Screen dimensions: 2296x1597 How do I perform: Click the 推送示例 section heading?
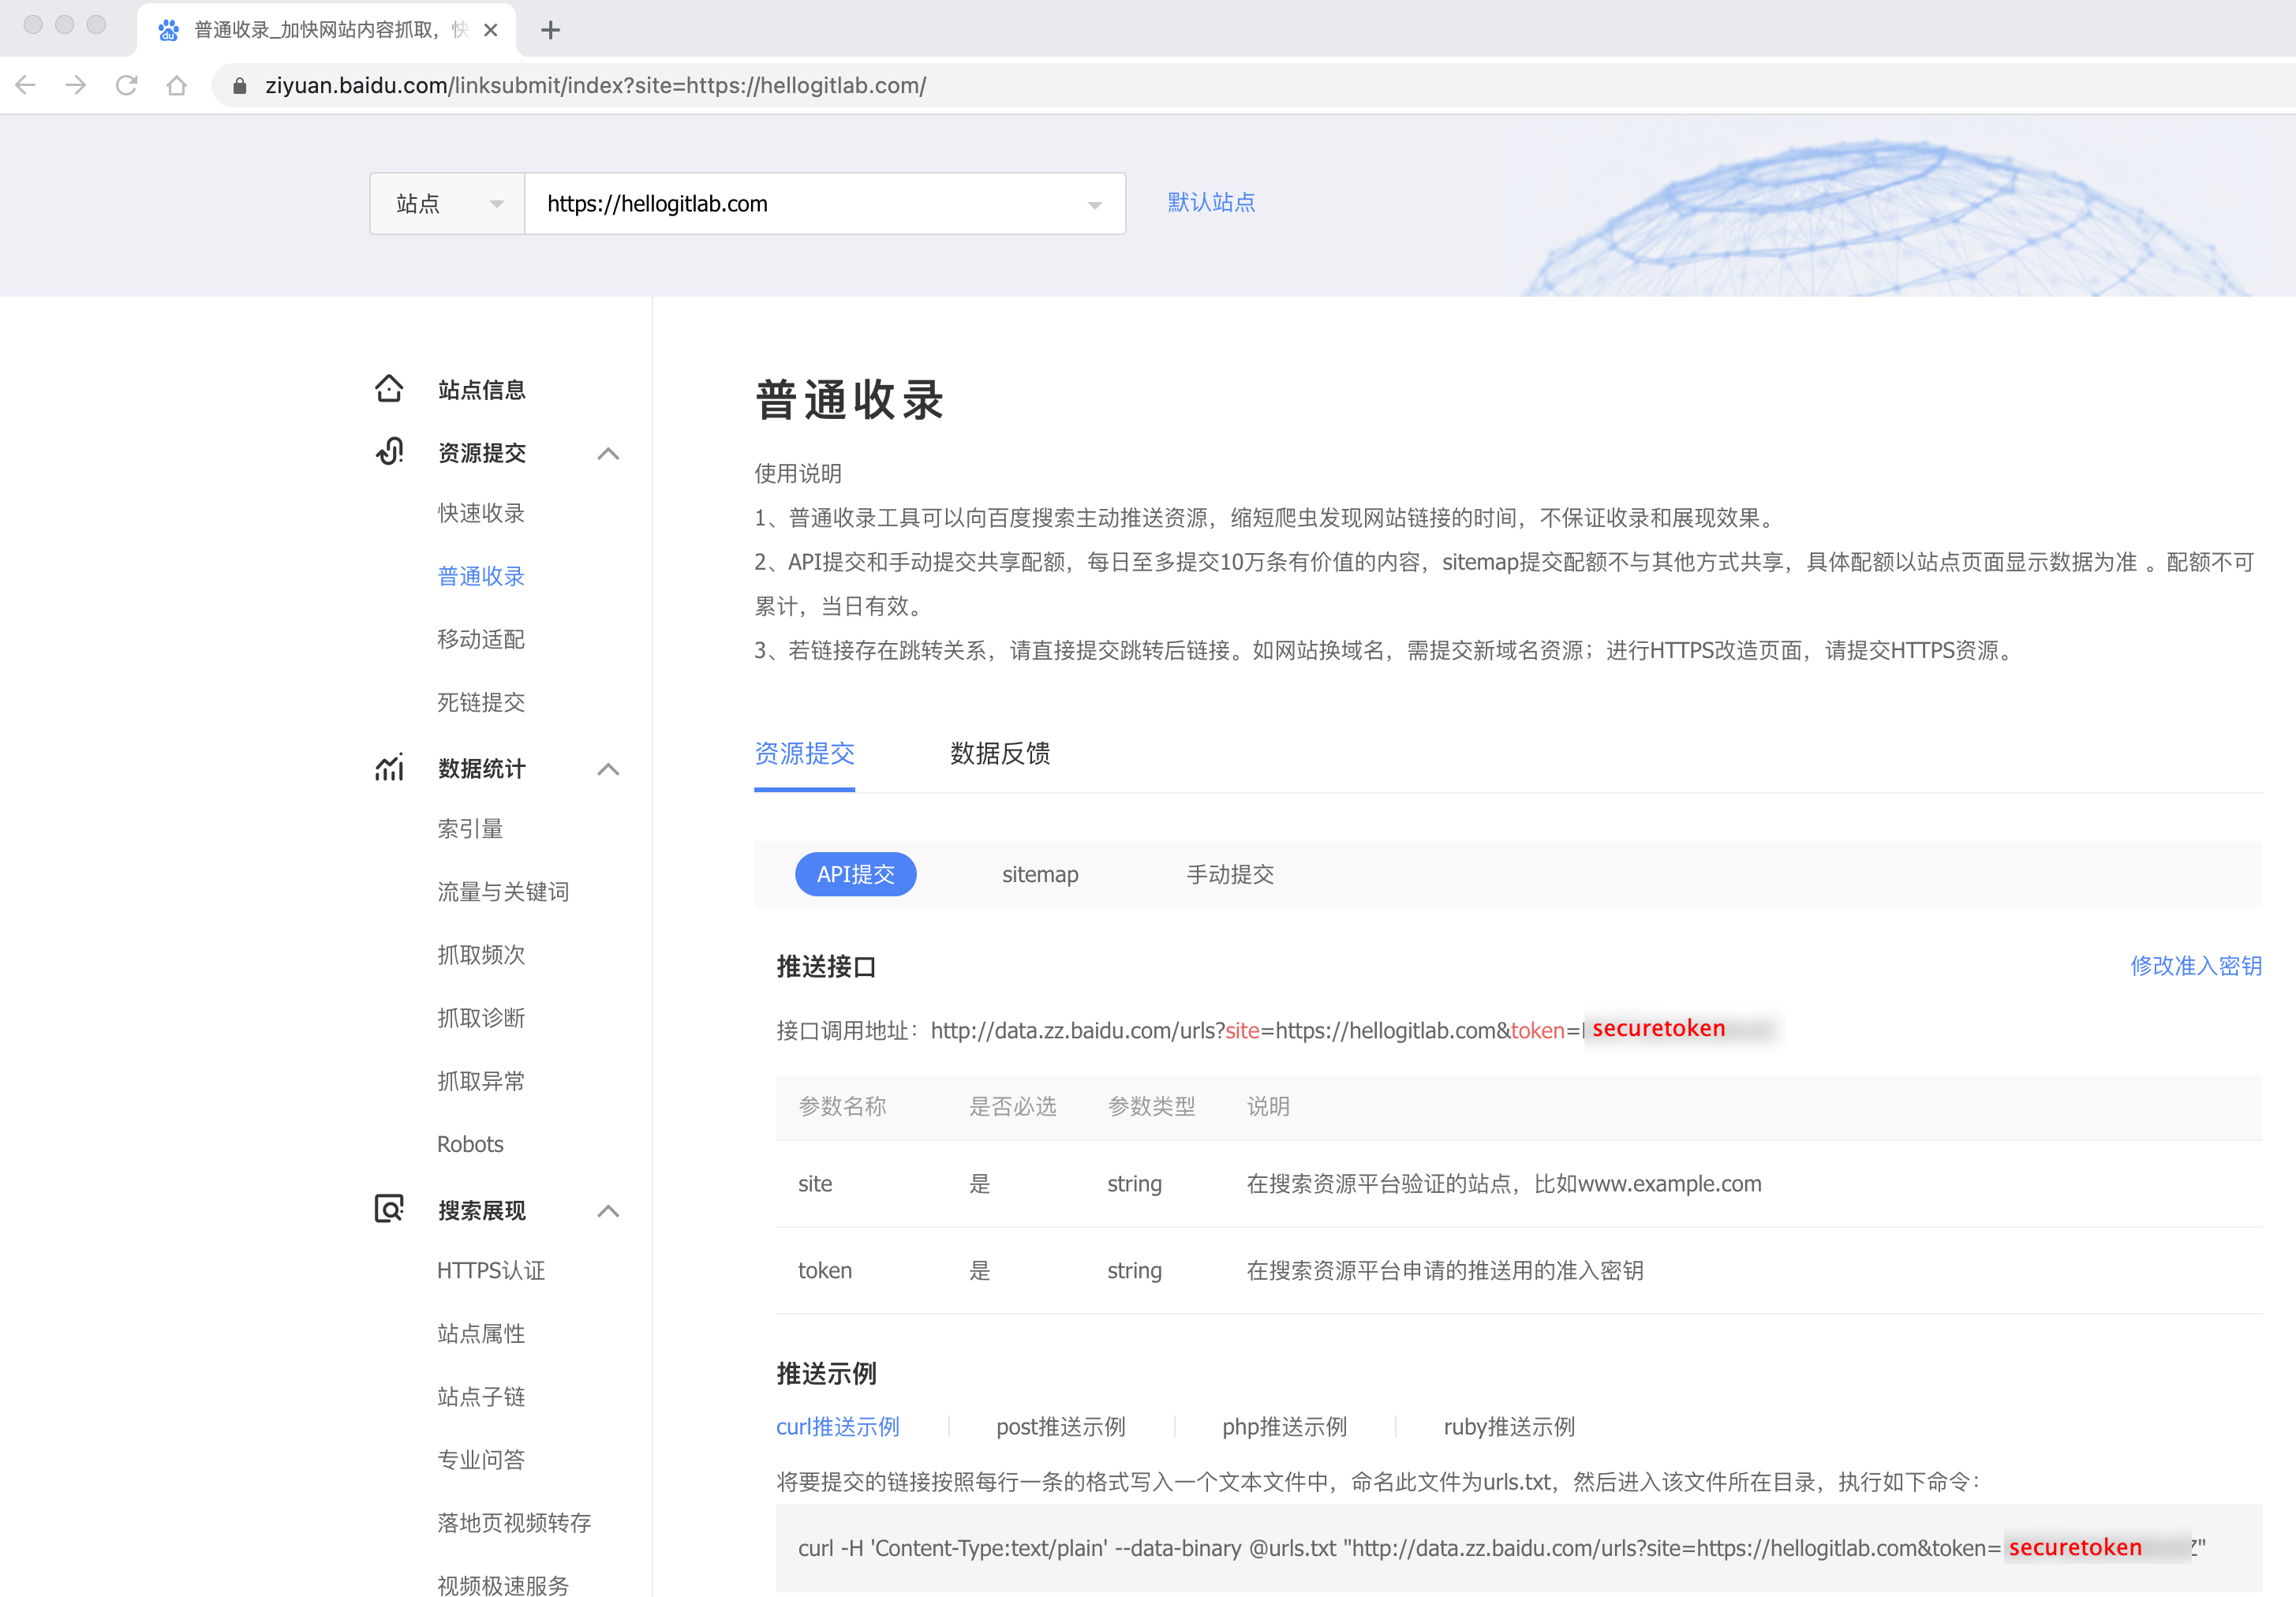(826, 1373)
